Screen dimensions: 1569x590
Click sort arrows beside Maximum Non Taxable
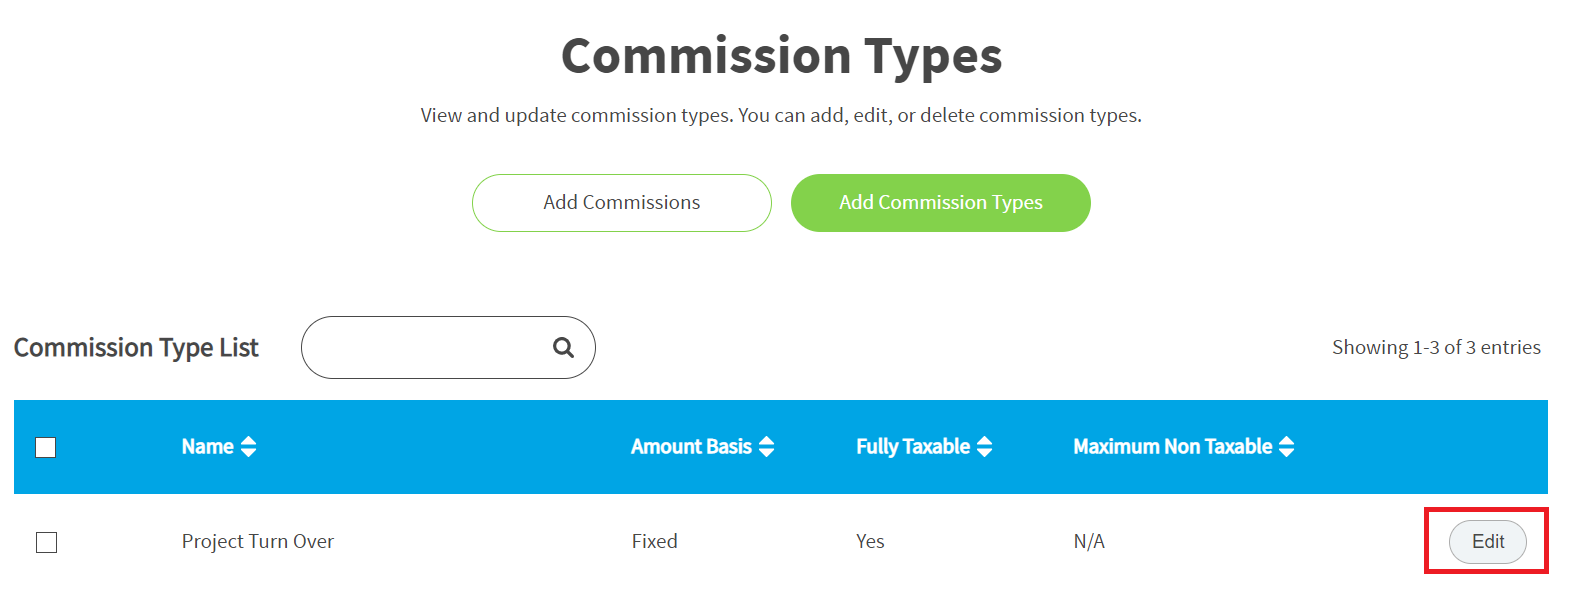coord(1287,447)
